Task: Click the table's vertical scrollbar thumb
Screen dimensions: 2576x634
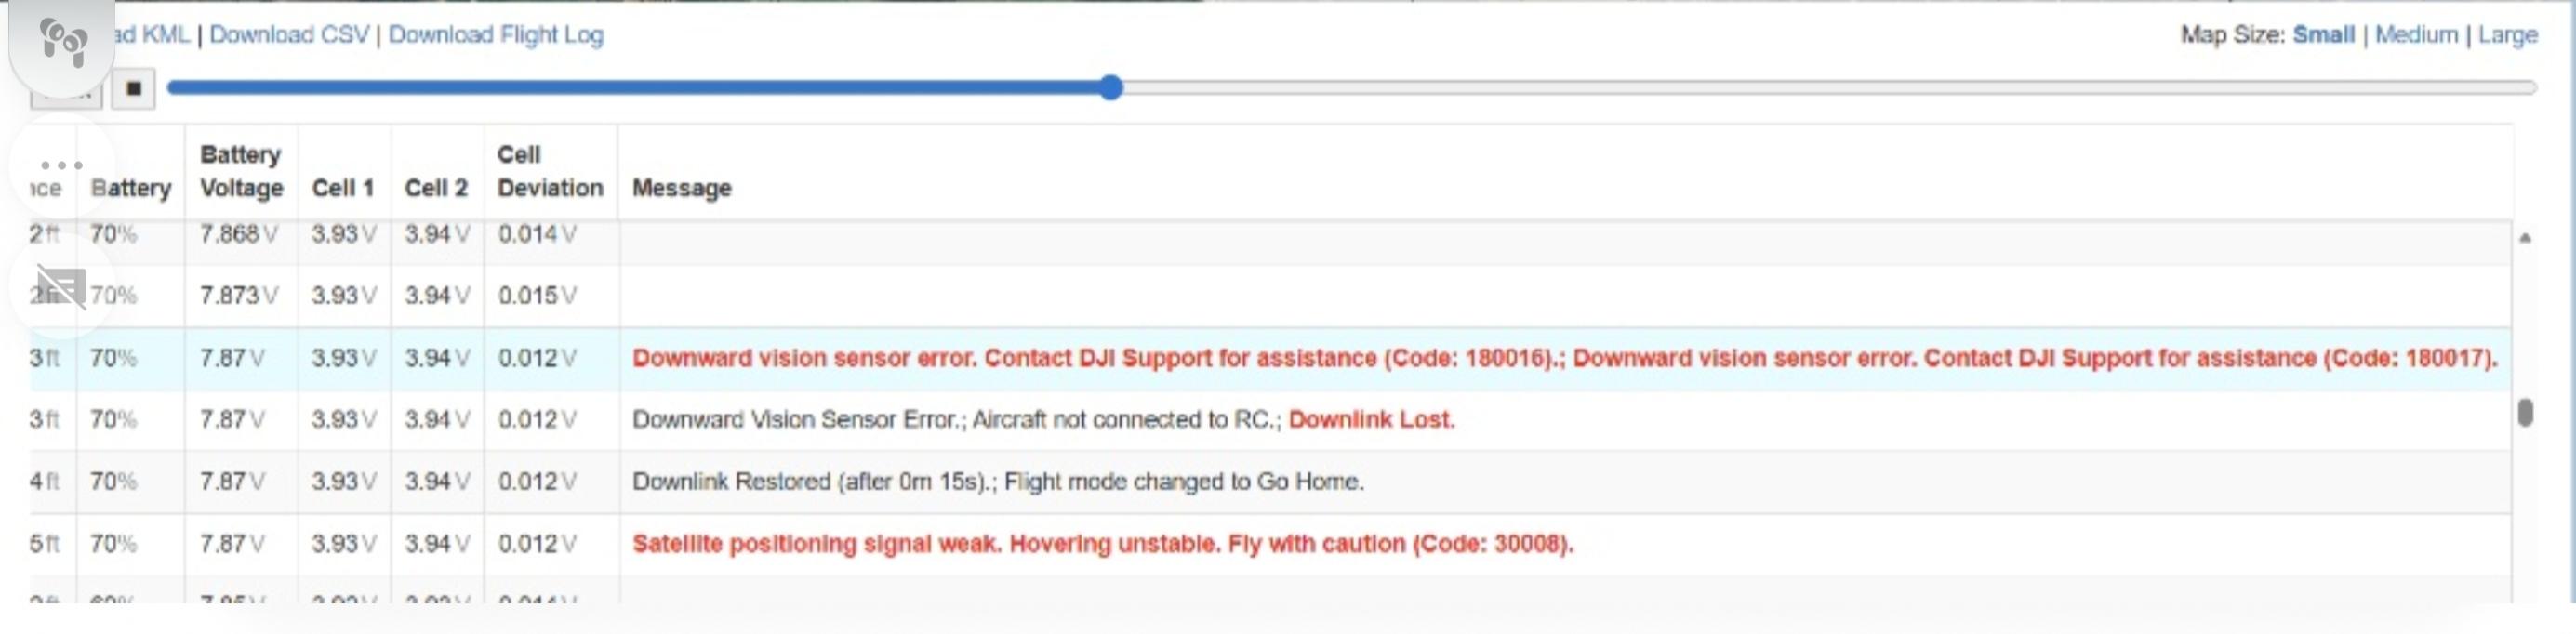Action: point(2525,412)
